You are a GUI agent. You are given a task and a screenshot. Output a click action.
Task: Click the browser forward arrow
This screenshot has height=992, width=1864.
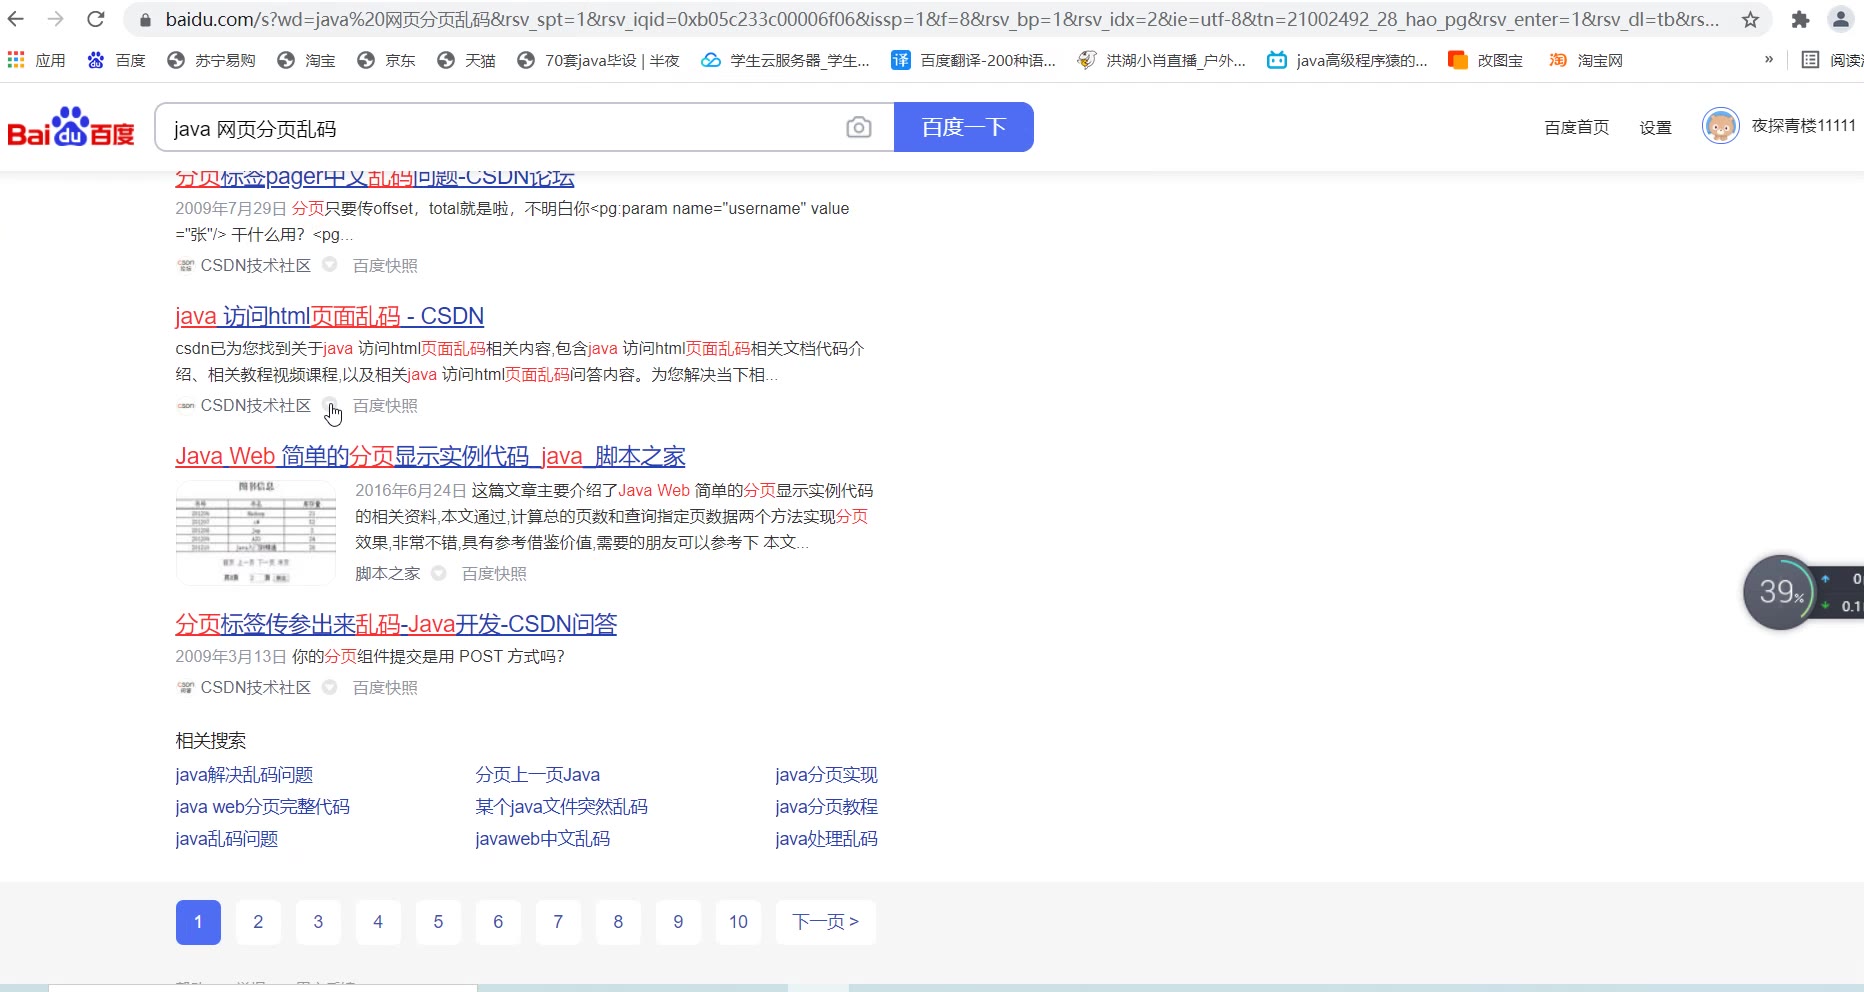[x=56, y=19]
